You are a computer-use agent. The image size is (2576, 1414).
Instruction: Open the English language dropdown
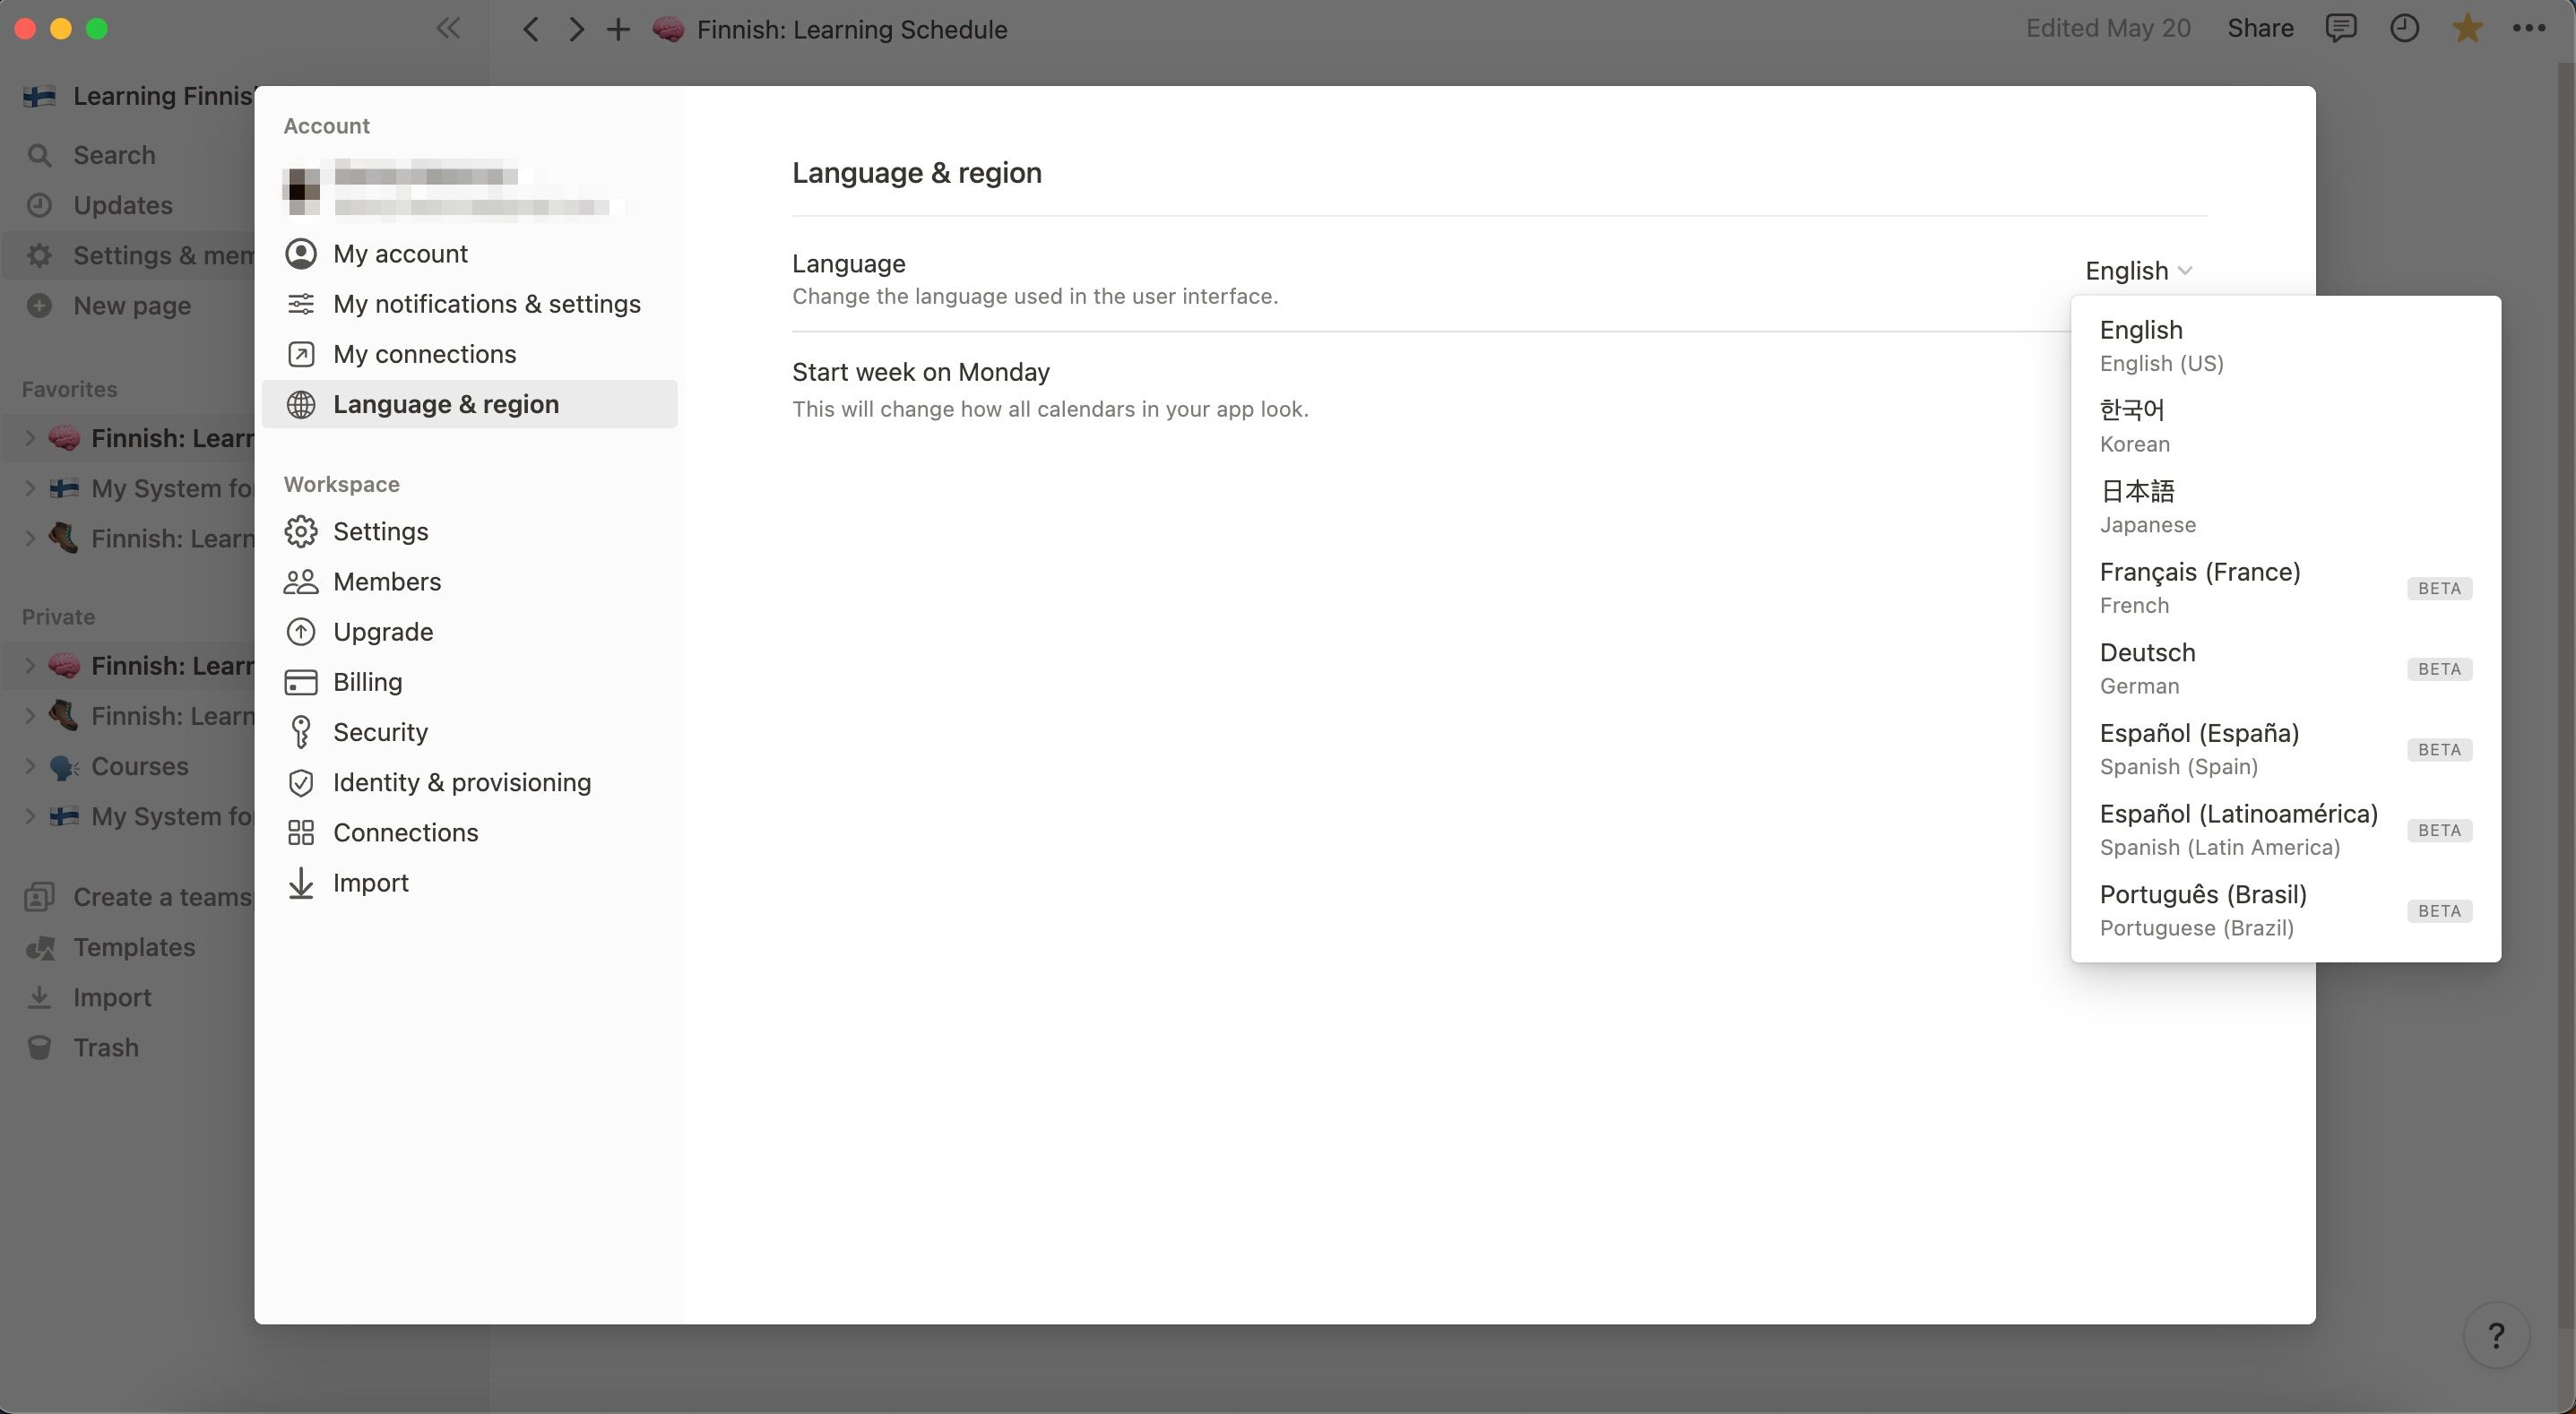[x=2138, y=271]
